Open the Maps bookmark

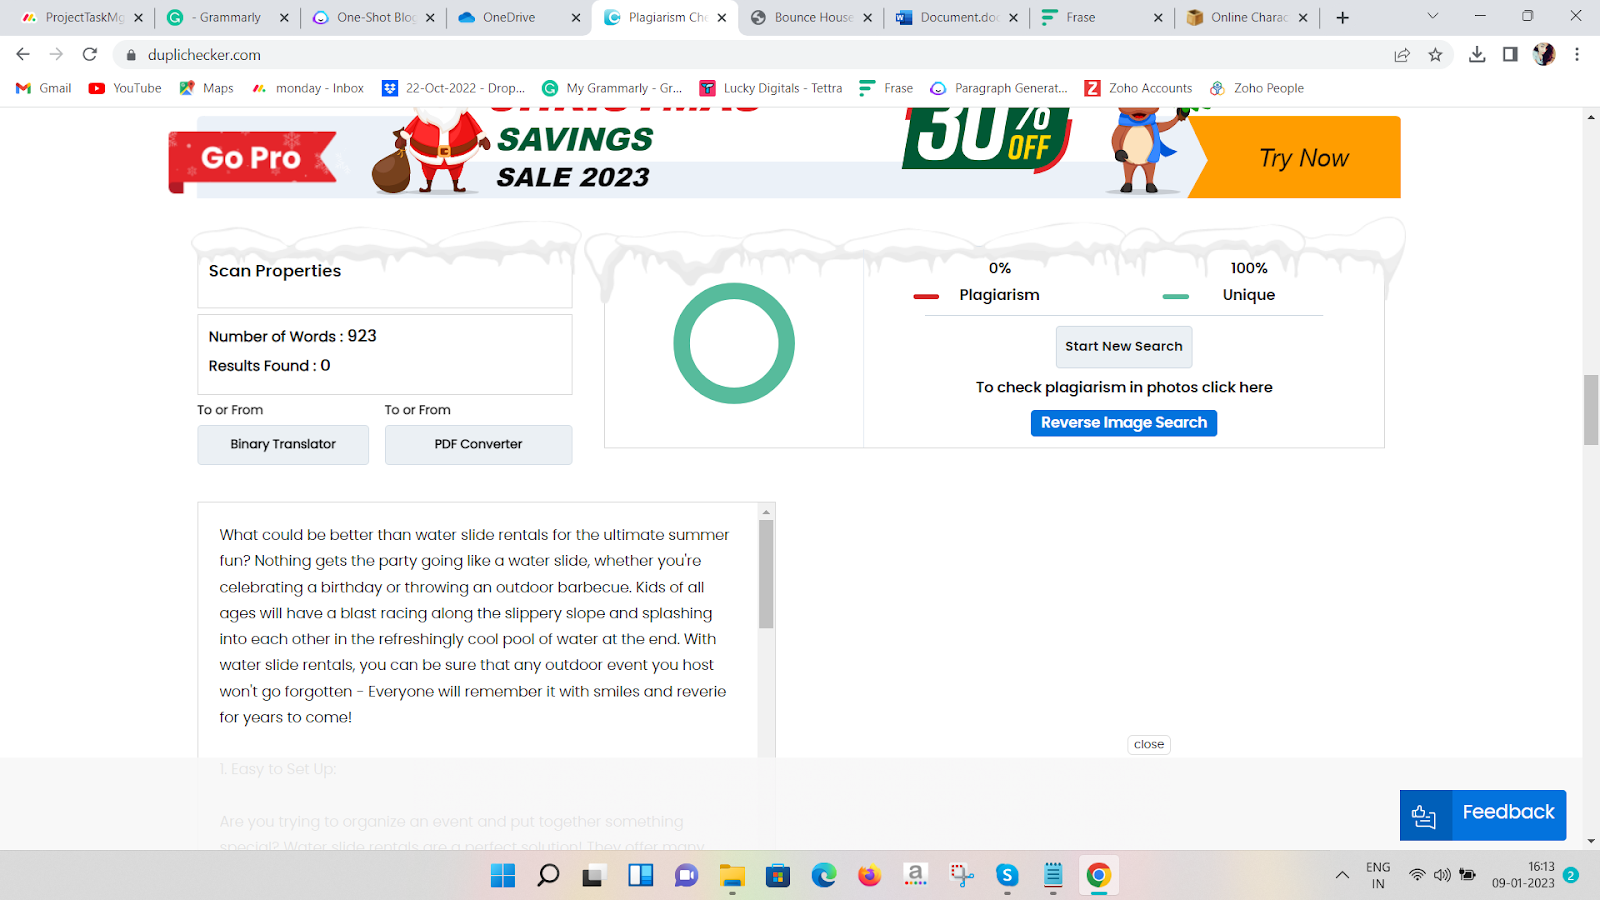(206, 88)
